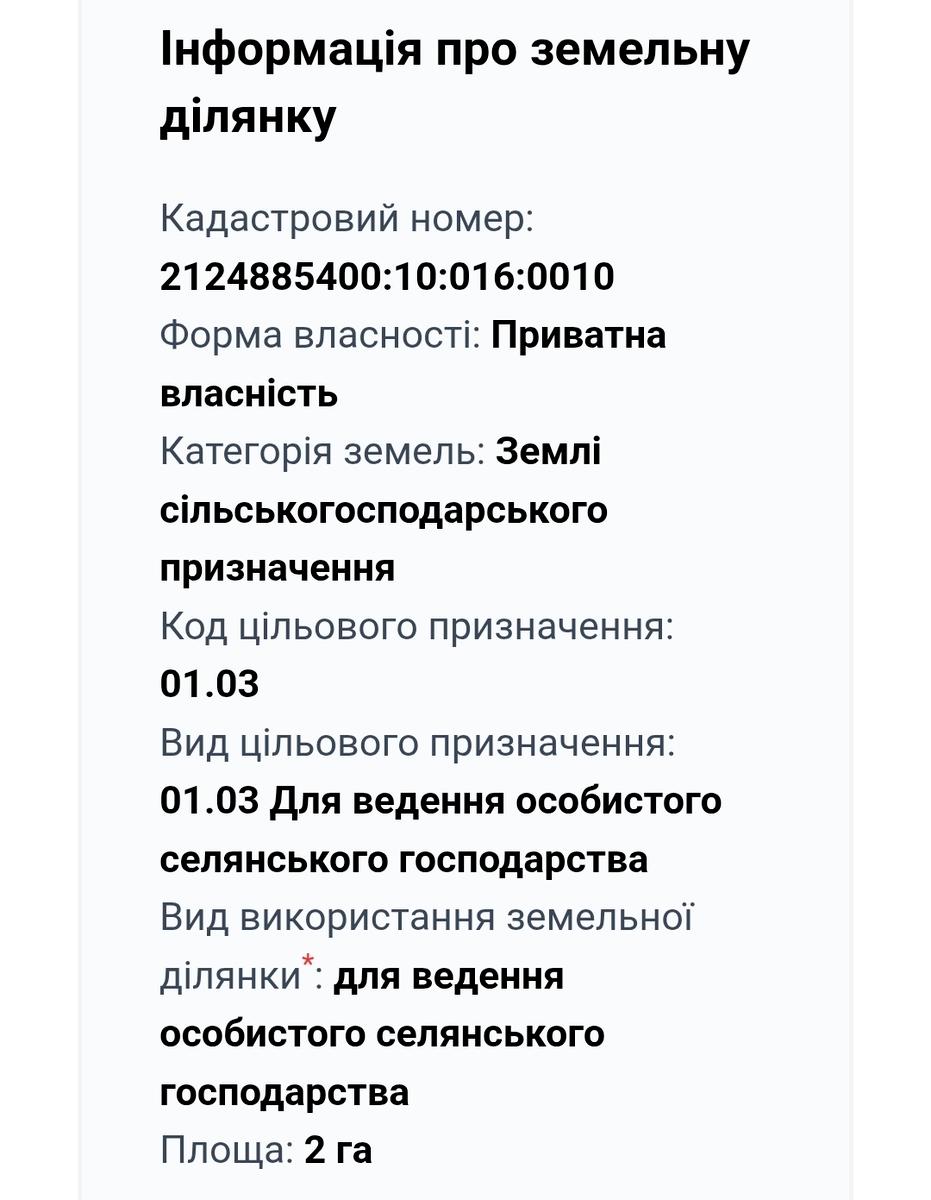Click the bold 'Приватна' value text
This screenshot has width=931, height=1200.
click(x=578, y=335)
